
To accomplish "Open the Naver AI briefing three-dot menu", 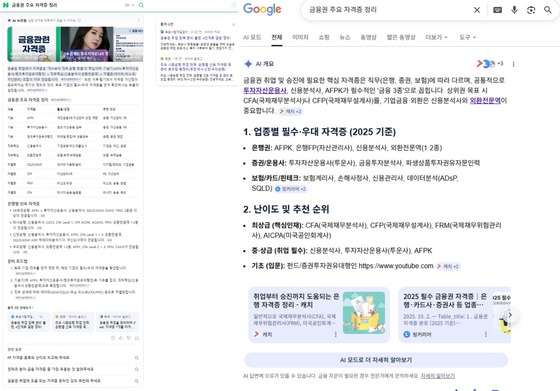I will click(139, 20).
